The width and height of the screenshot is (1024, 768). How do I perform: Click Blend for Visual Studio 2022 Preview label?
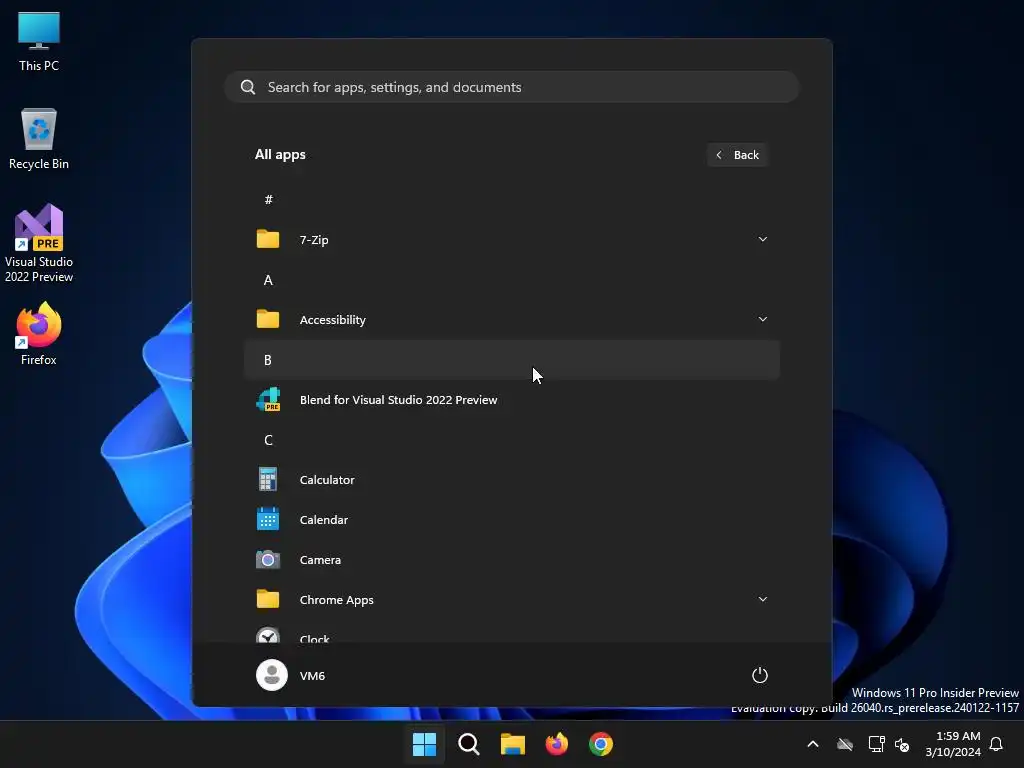coord(398,400)
